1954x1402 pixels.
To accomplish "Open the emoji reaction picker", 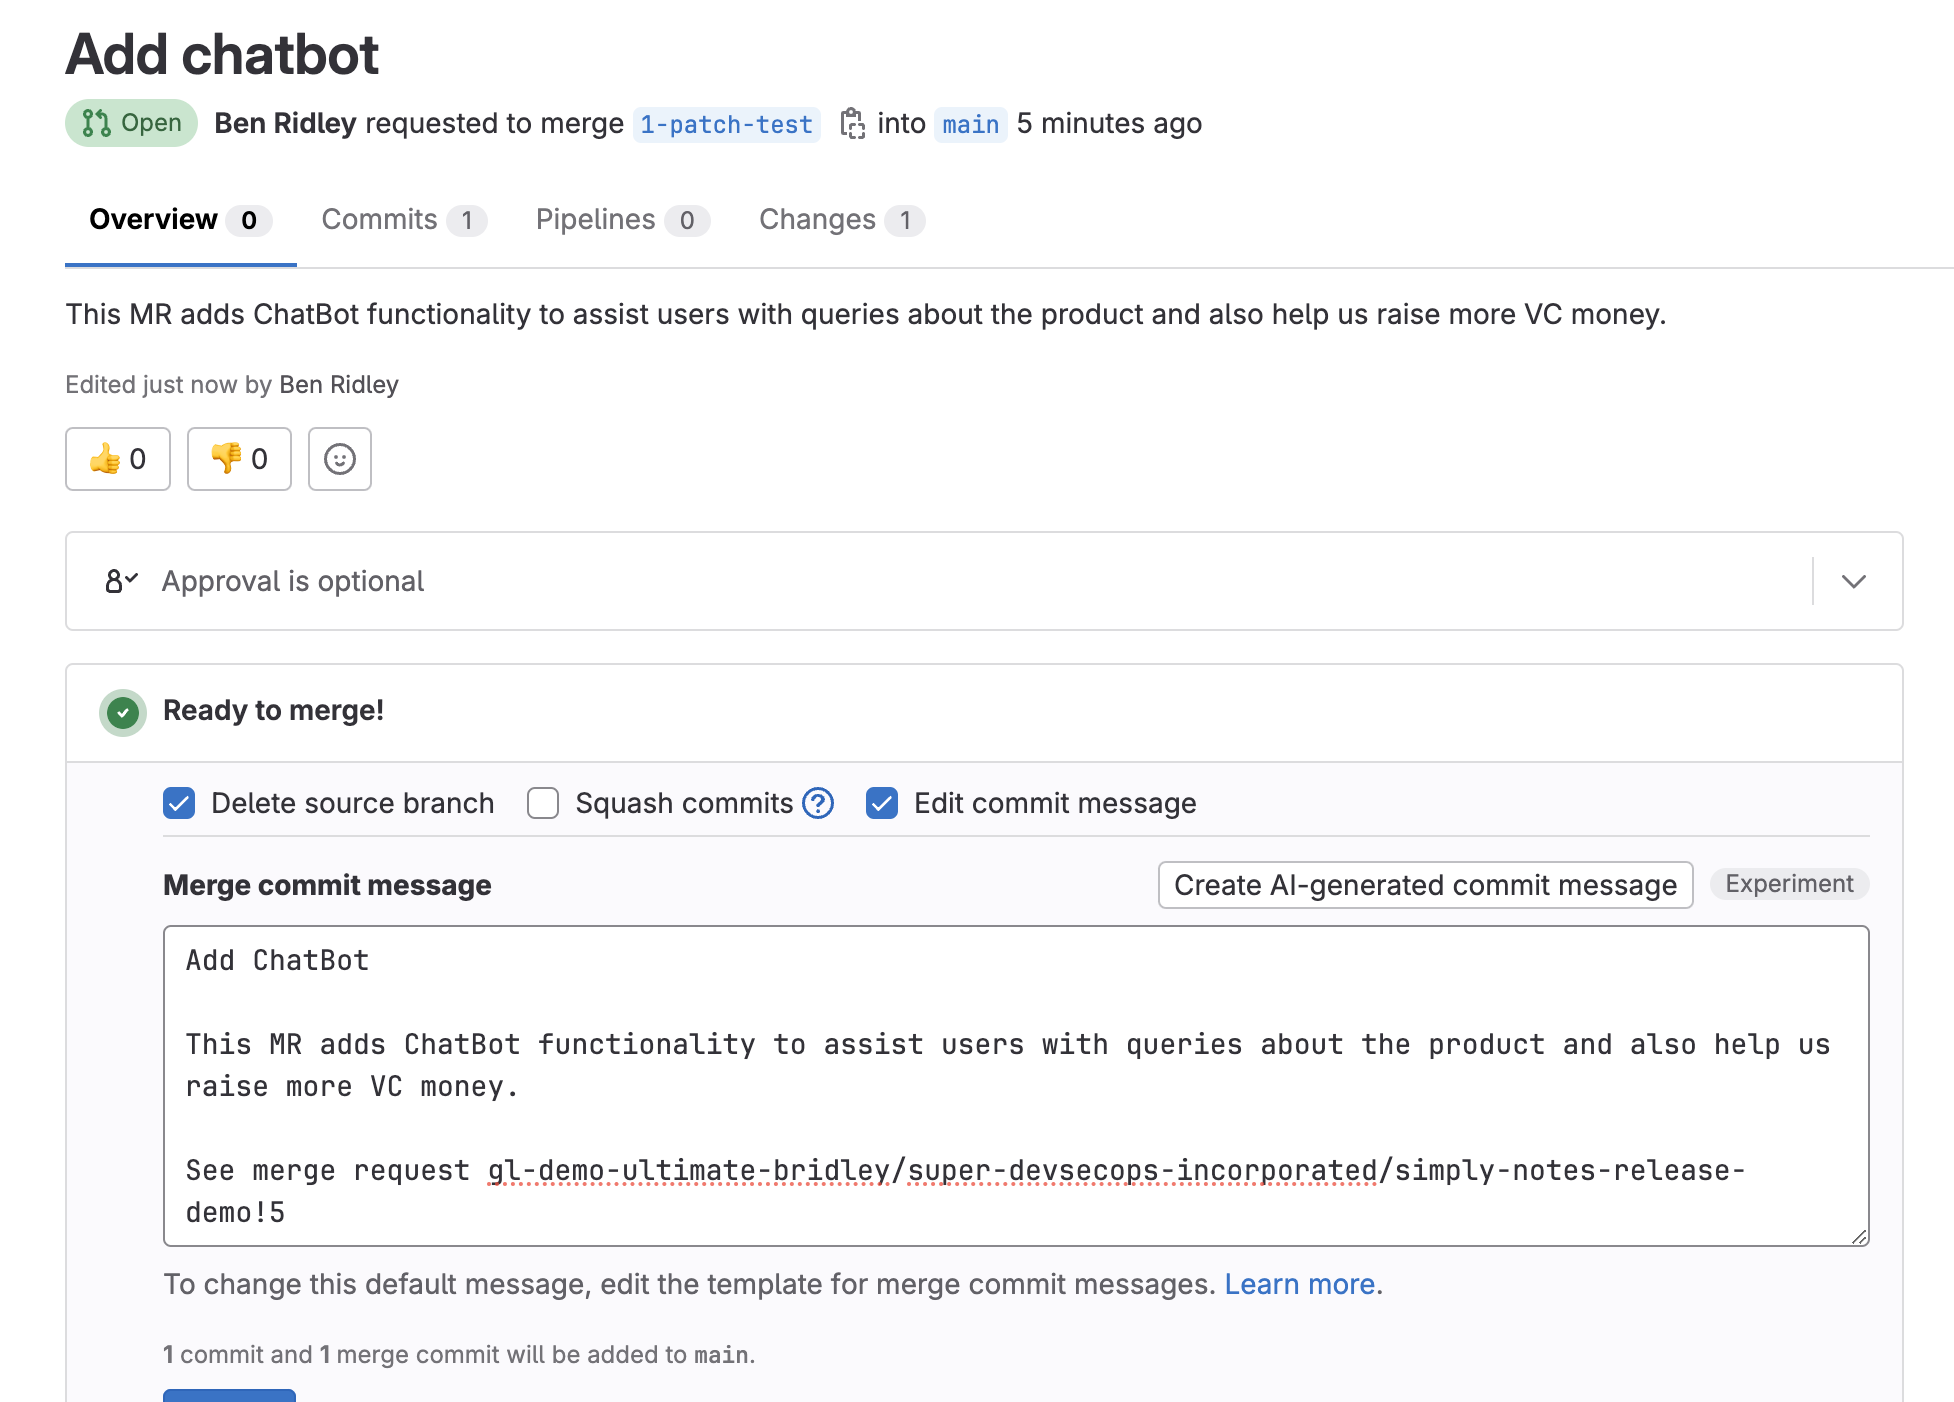I will (339, 459).
